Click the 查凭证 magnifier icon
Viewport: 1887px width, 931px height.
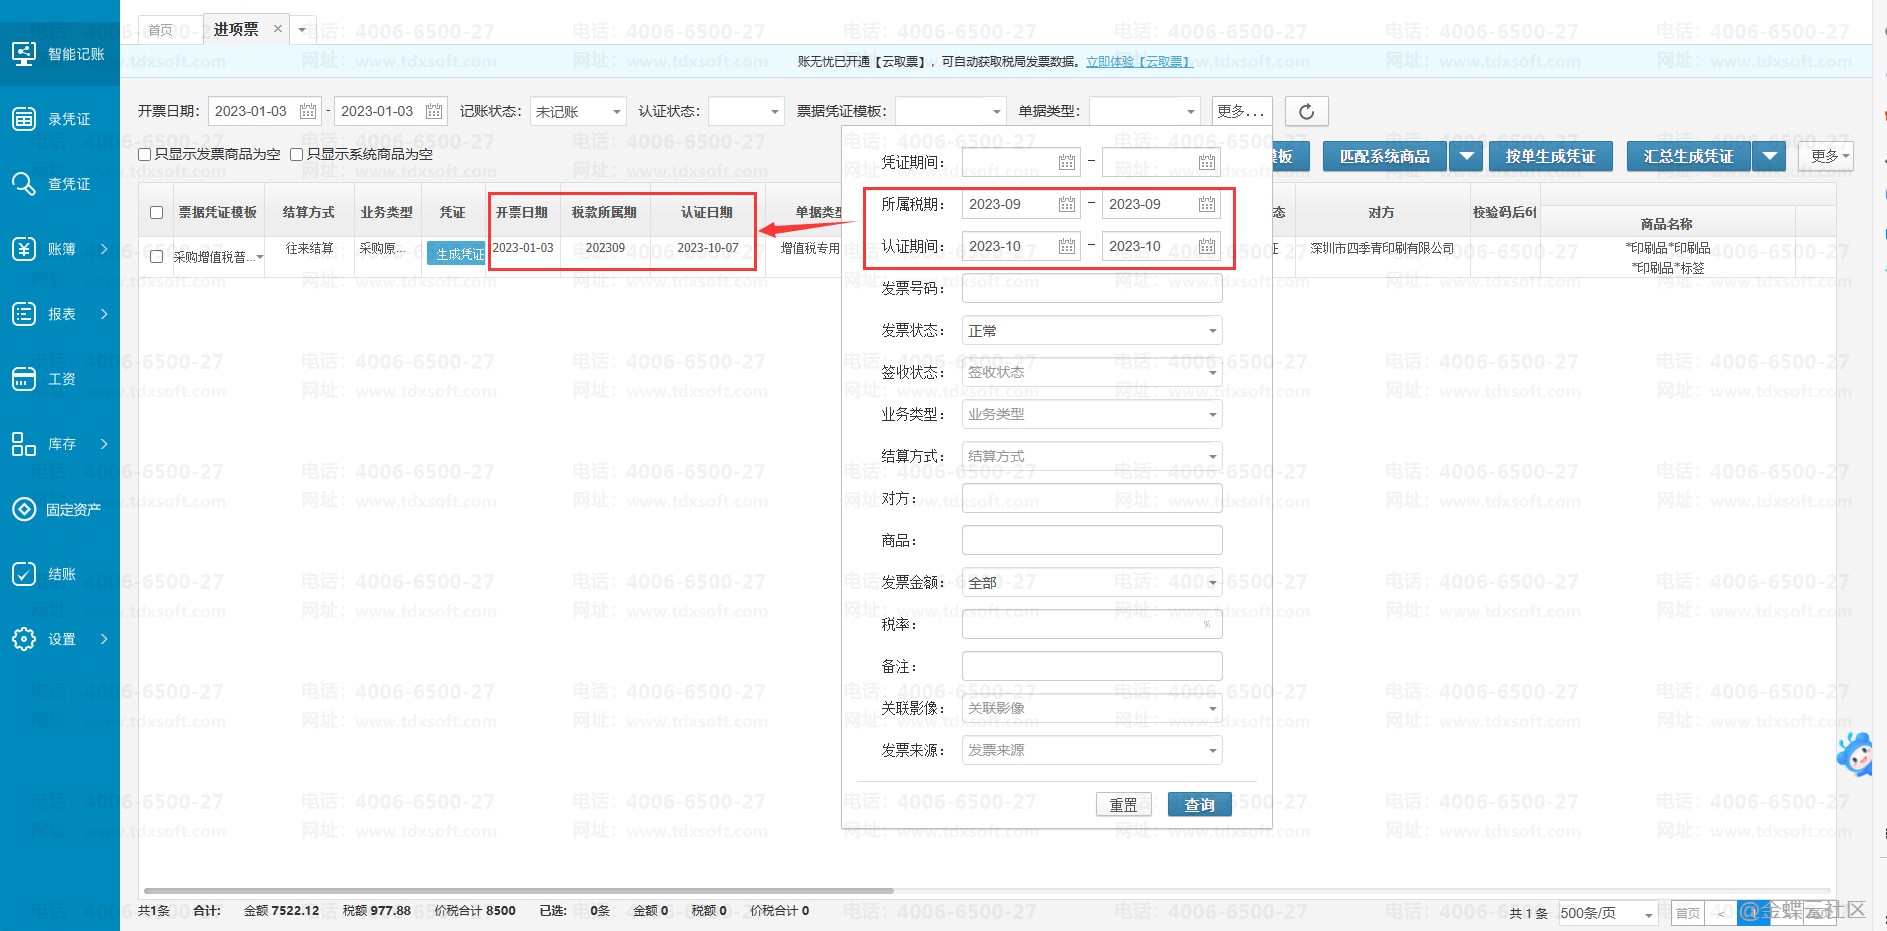[24, 184]
